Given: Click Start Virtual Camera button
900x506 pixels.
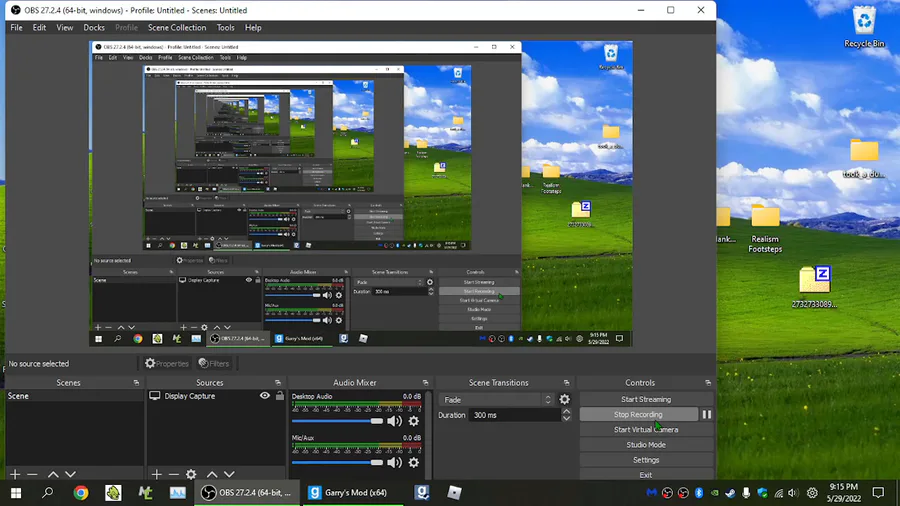Looking at the screenshot, I should [x=646, y=430].
